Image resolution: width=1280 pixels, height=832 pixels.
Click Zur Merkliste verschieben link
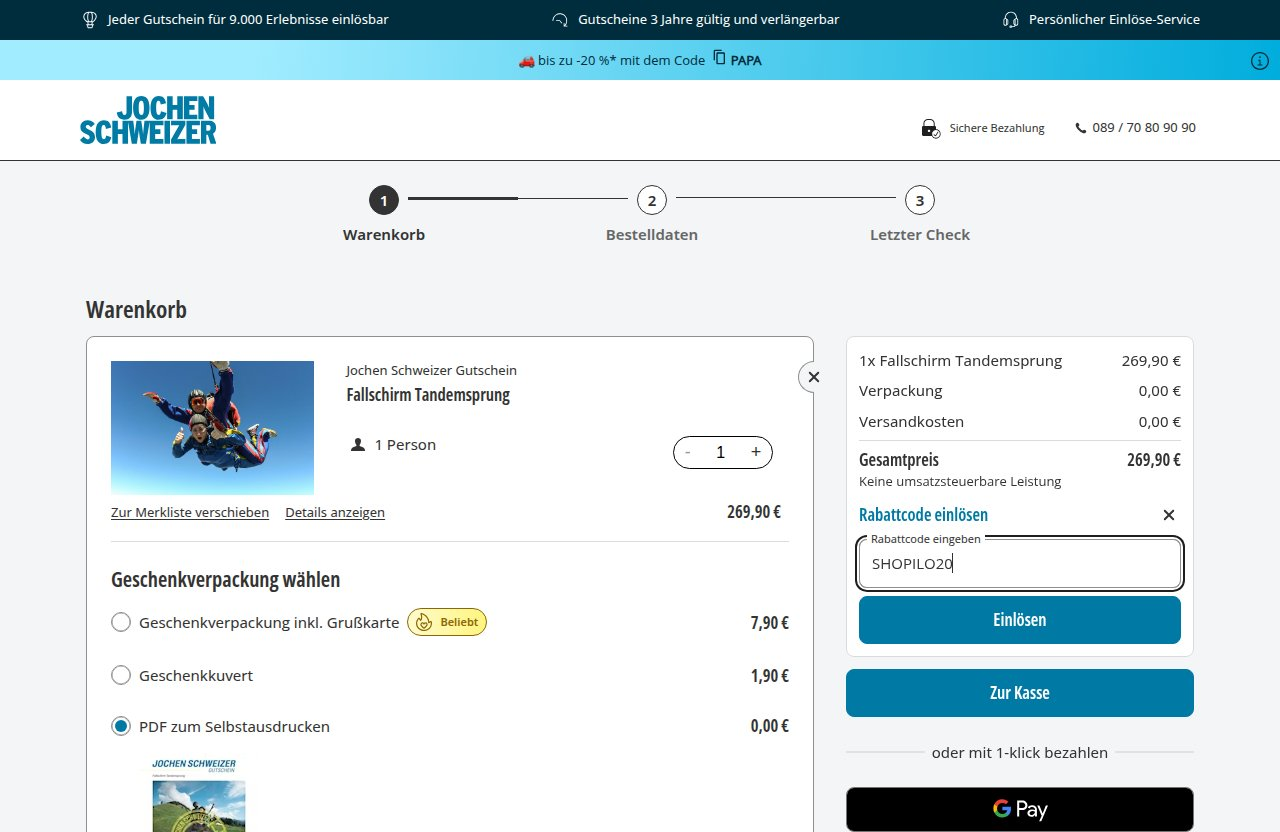pyautogui.click(x=190, y=512)
